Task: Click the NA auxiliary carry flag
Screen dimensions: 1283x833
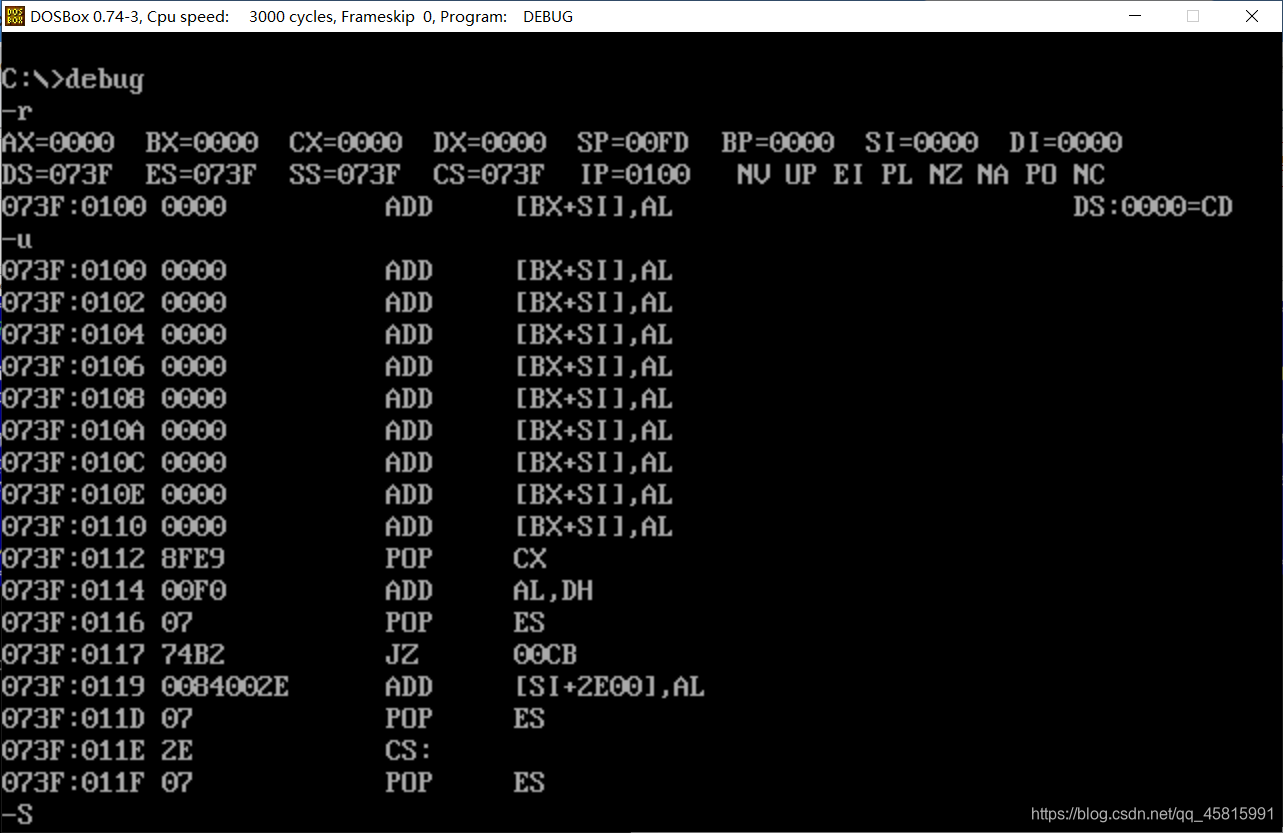Action: click(993, 174)
